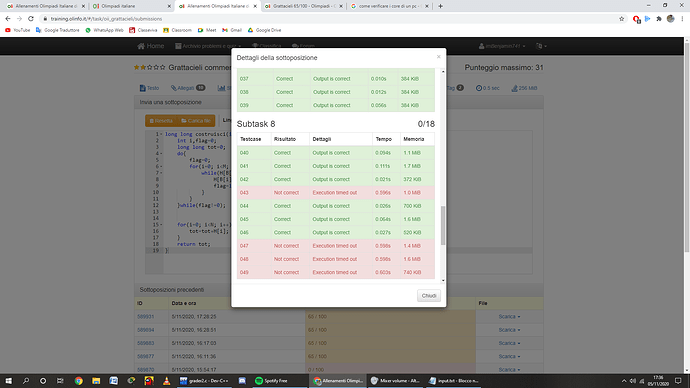Viewport: 690px width, 388px height.
Task: Open the Allegati tab
Action: click(188, 88)
